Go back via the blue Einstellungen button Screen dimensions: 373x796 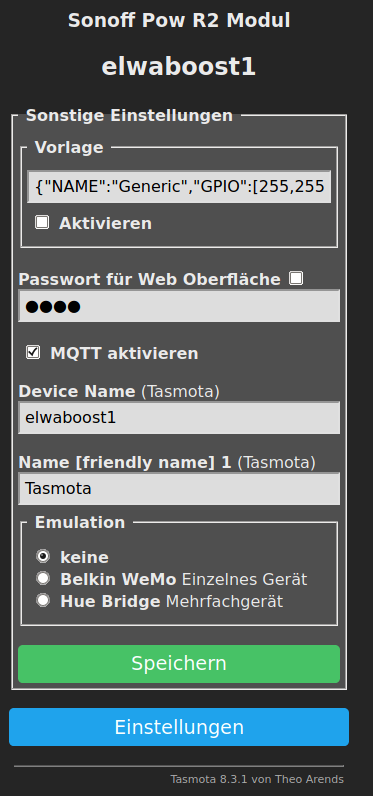[179, 727]
